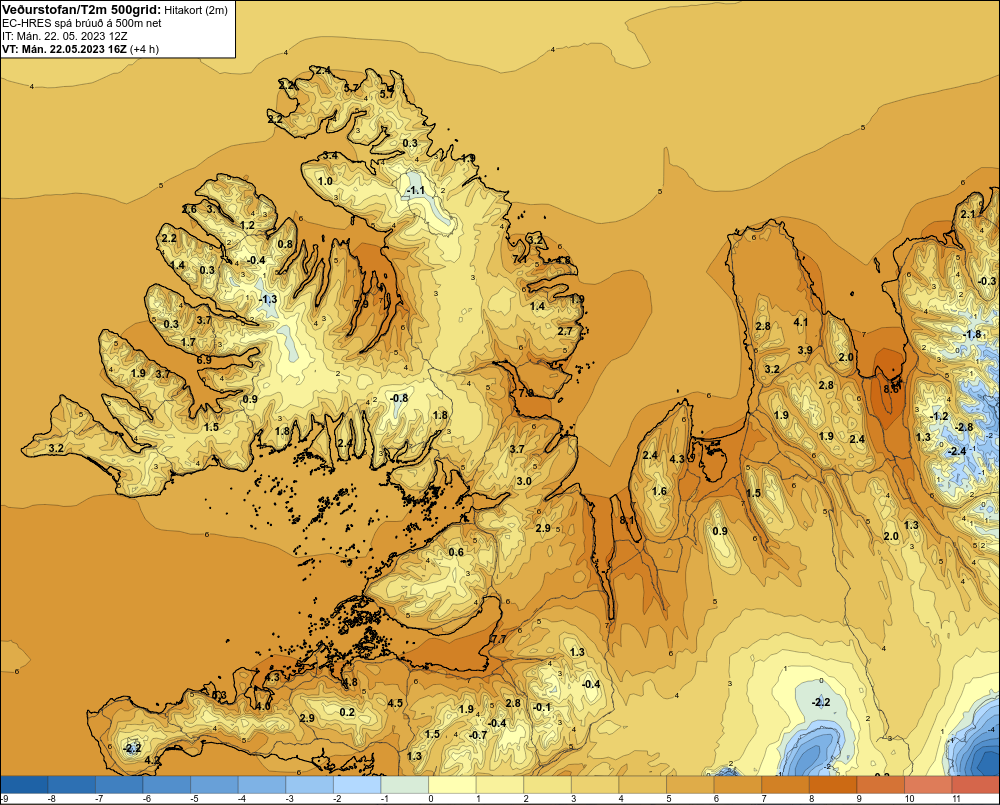Click the legend swatch between 0 and 1
This screenshot has width=1000, height=805.
click(452, 785)
